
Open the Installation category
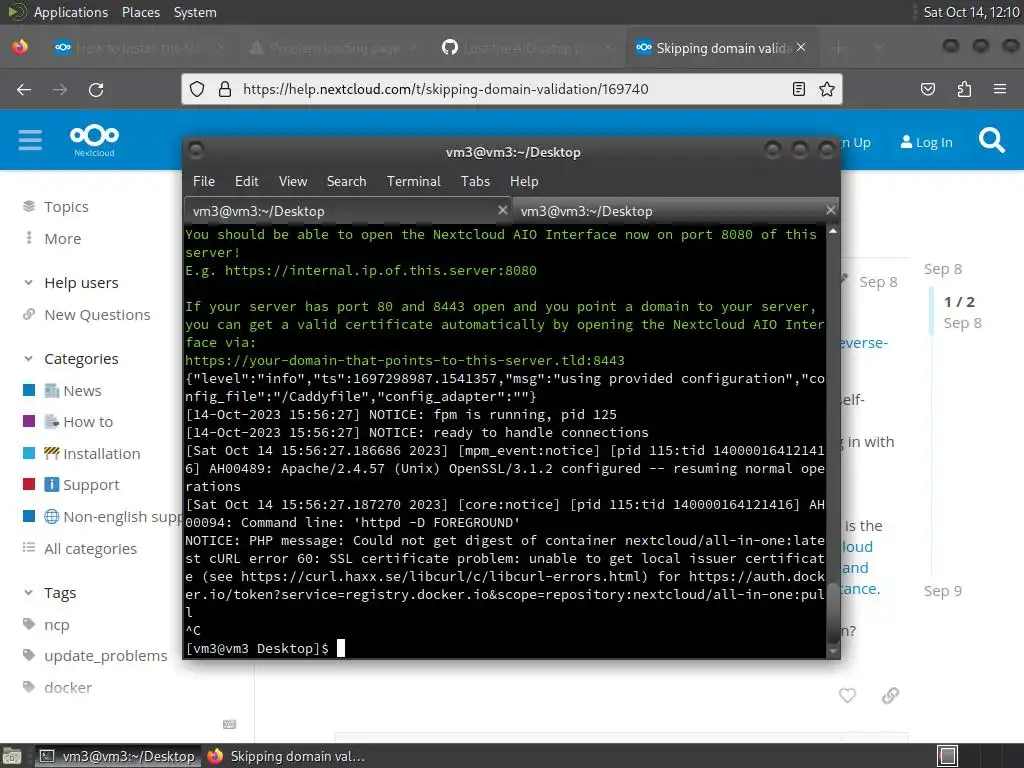(101, 454)
